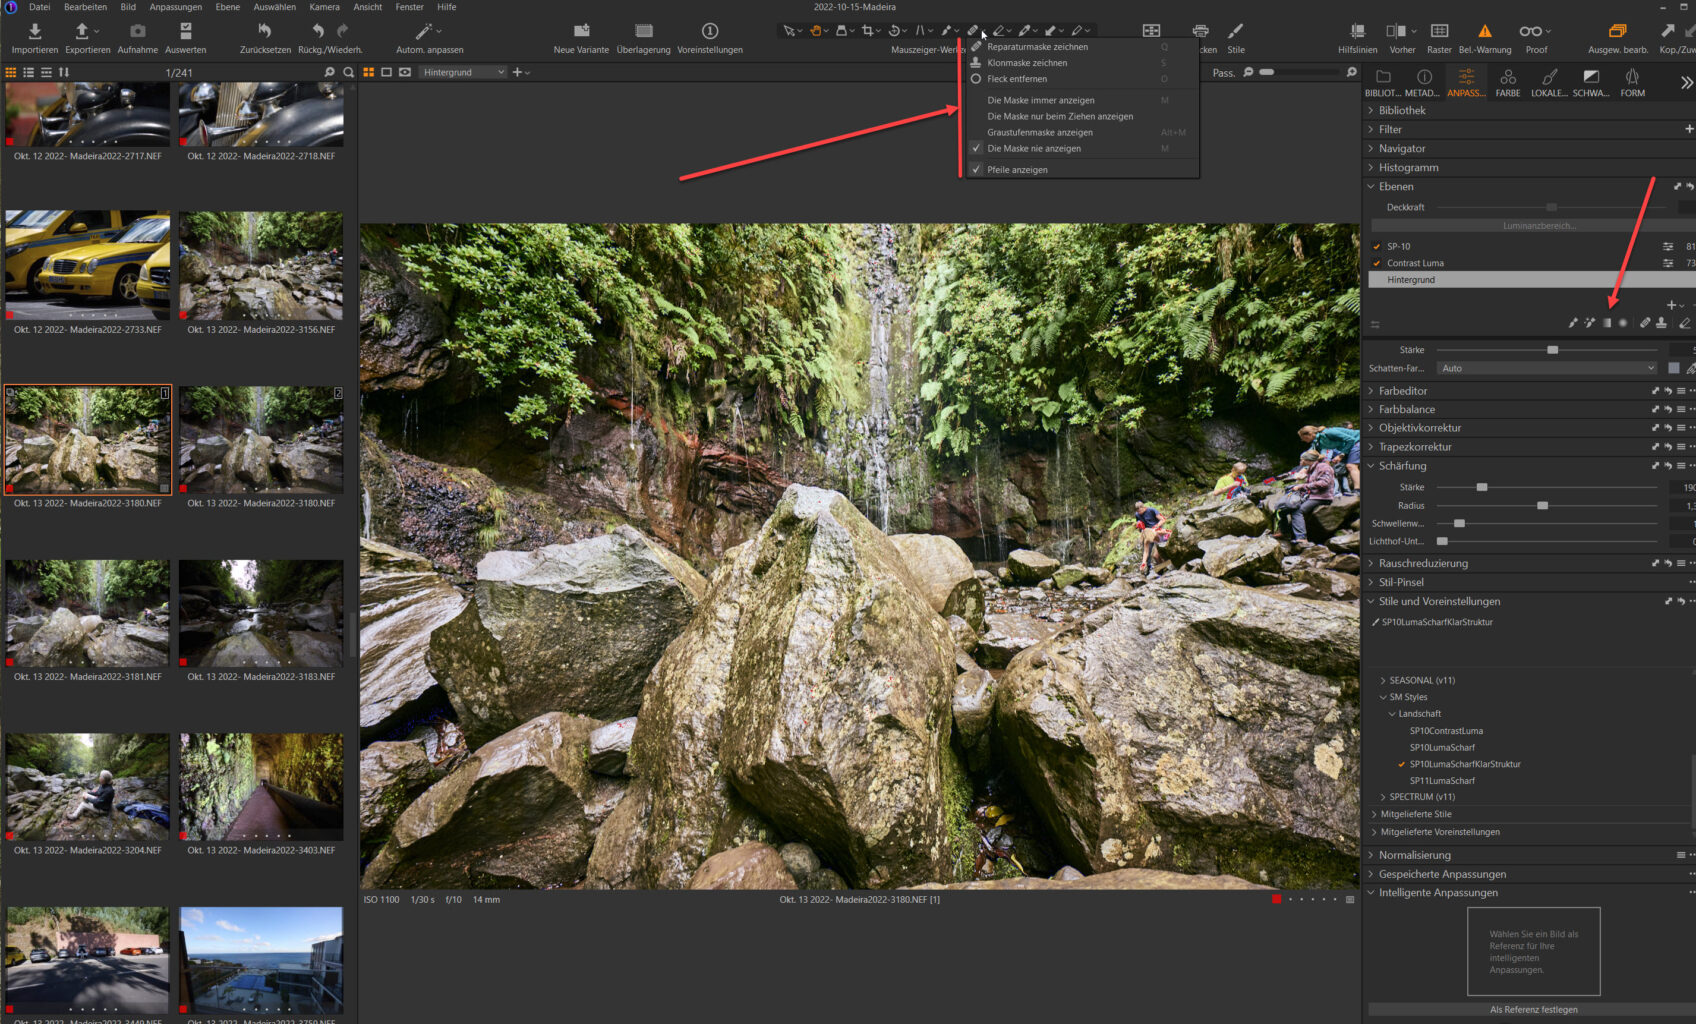Click the Auswerten toolbar icon
The height and width of the screenshot is (1024, 1696).
(185, 31)
